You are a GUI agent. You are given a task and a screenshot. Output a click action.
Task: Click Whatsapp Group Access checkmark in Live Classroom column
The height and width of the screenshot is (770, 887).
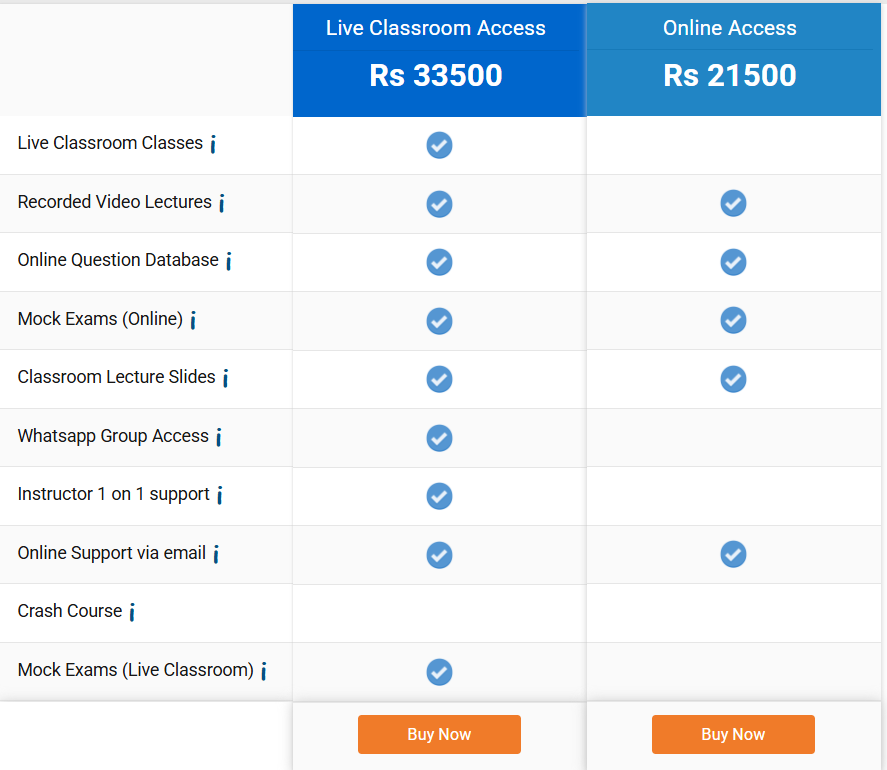439,438
